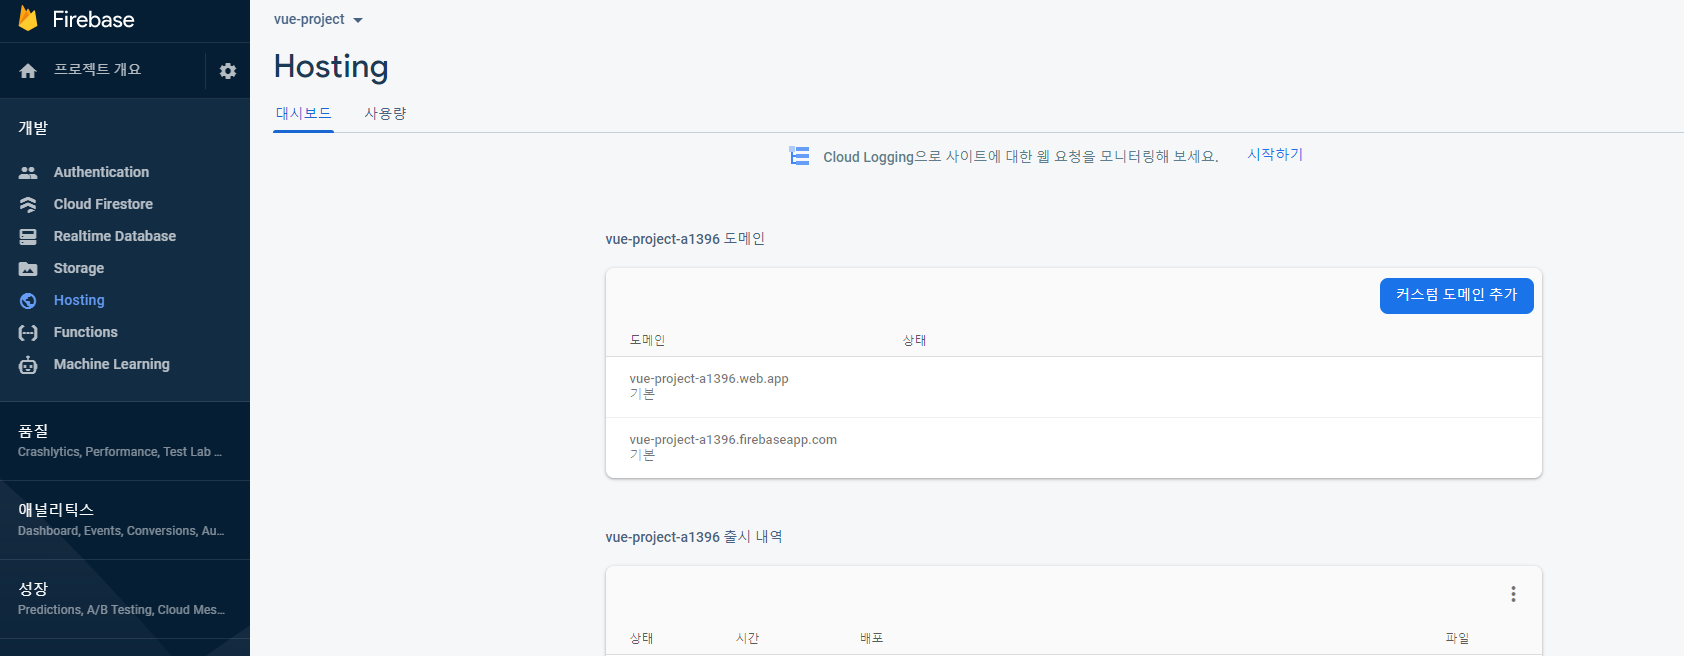Expand the vue-project selector dropdown arrow
Screen dimensions: 1684x656
(358, 20)
